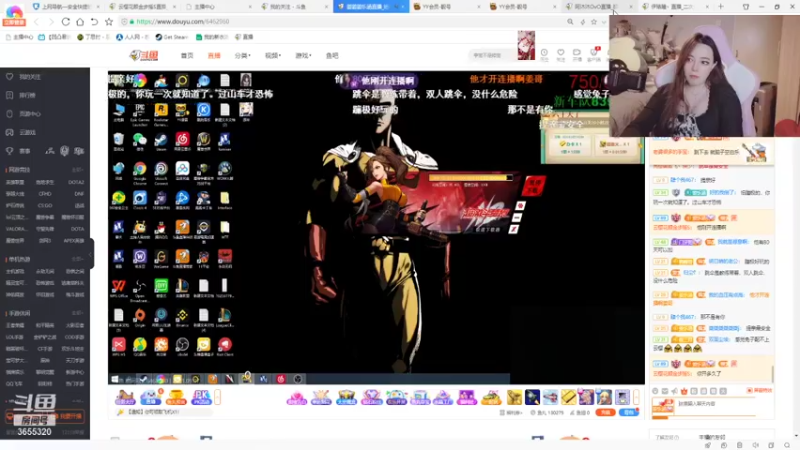Click the history clock icon in Douyu header

pos(544,53)
